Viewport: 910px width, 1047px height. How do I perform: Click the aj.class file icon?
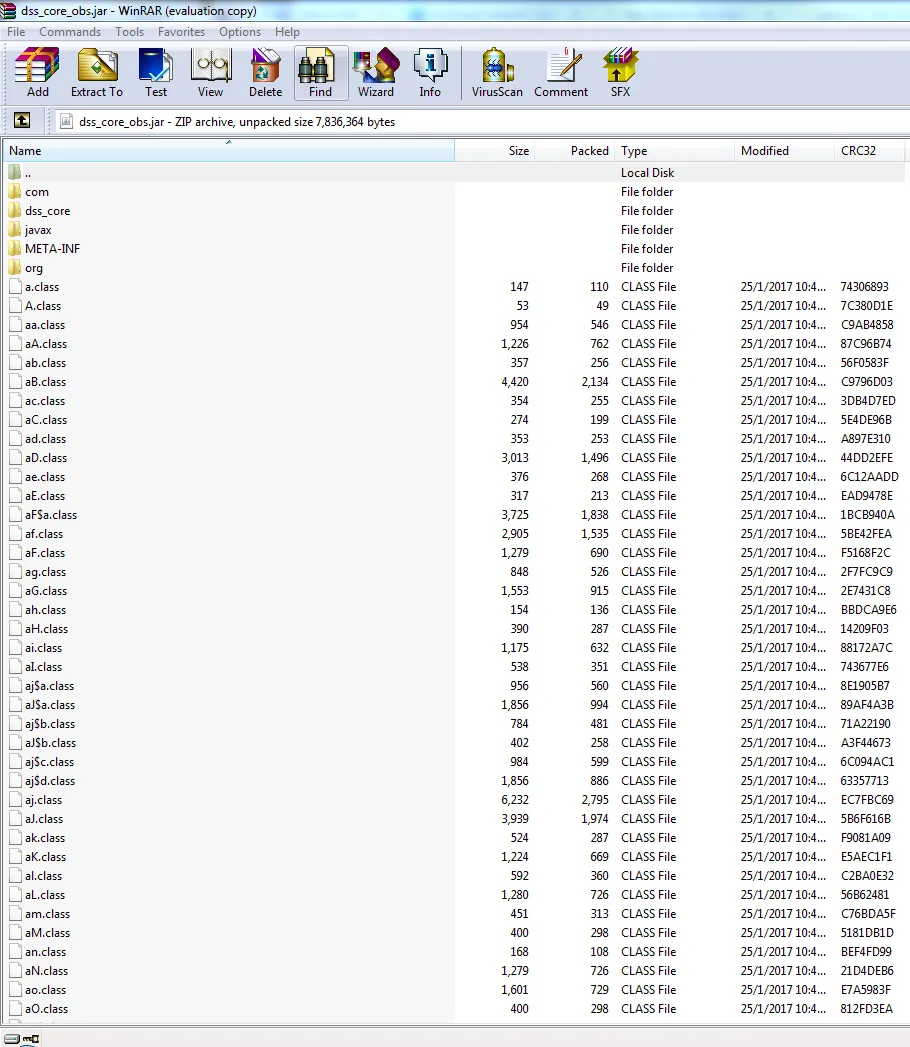pyautogui.click(x=15, y=799)
